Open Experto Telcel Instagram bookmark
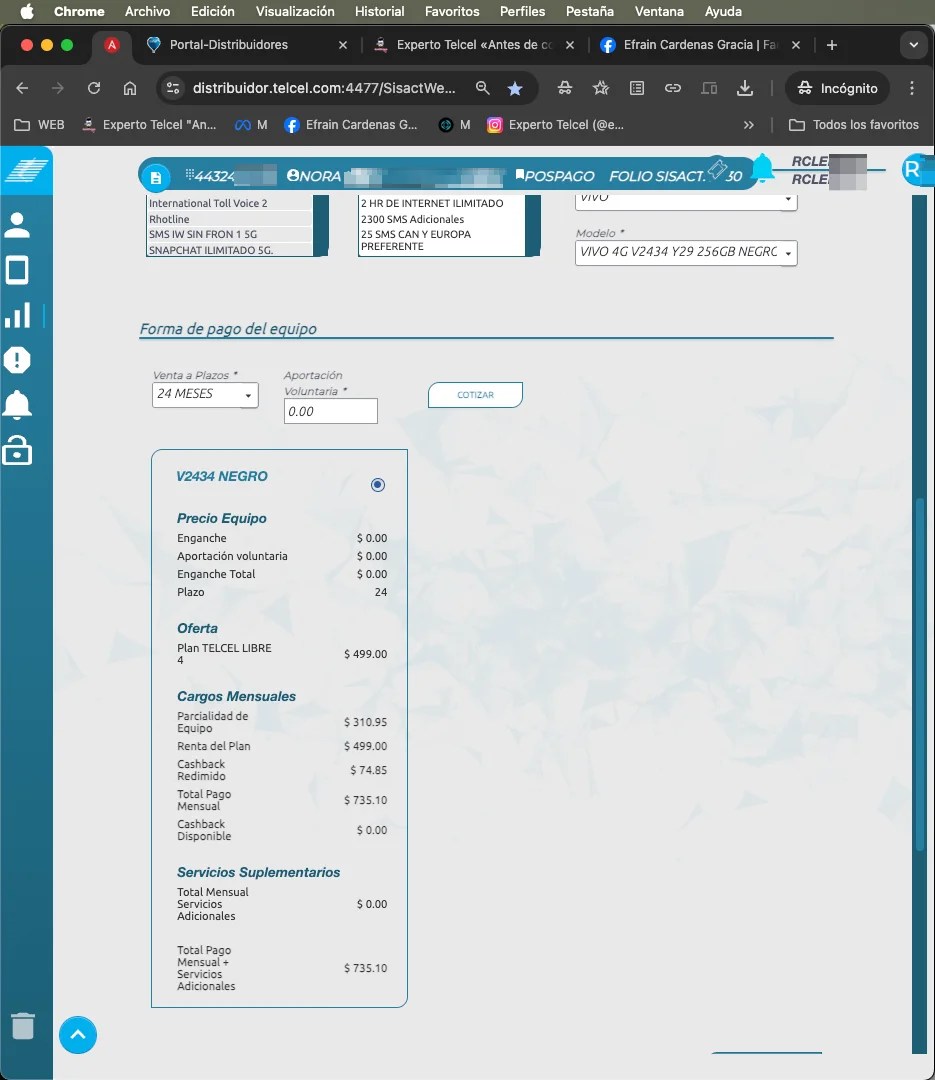 [555, 125]
